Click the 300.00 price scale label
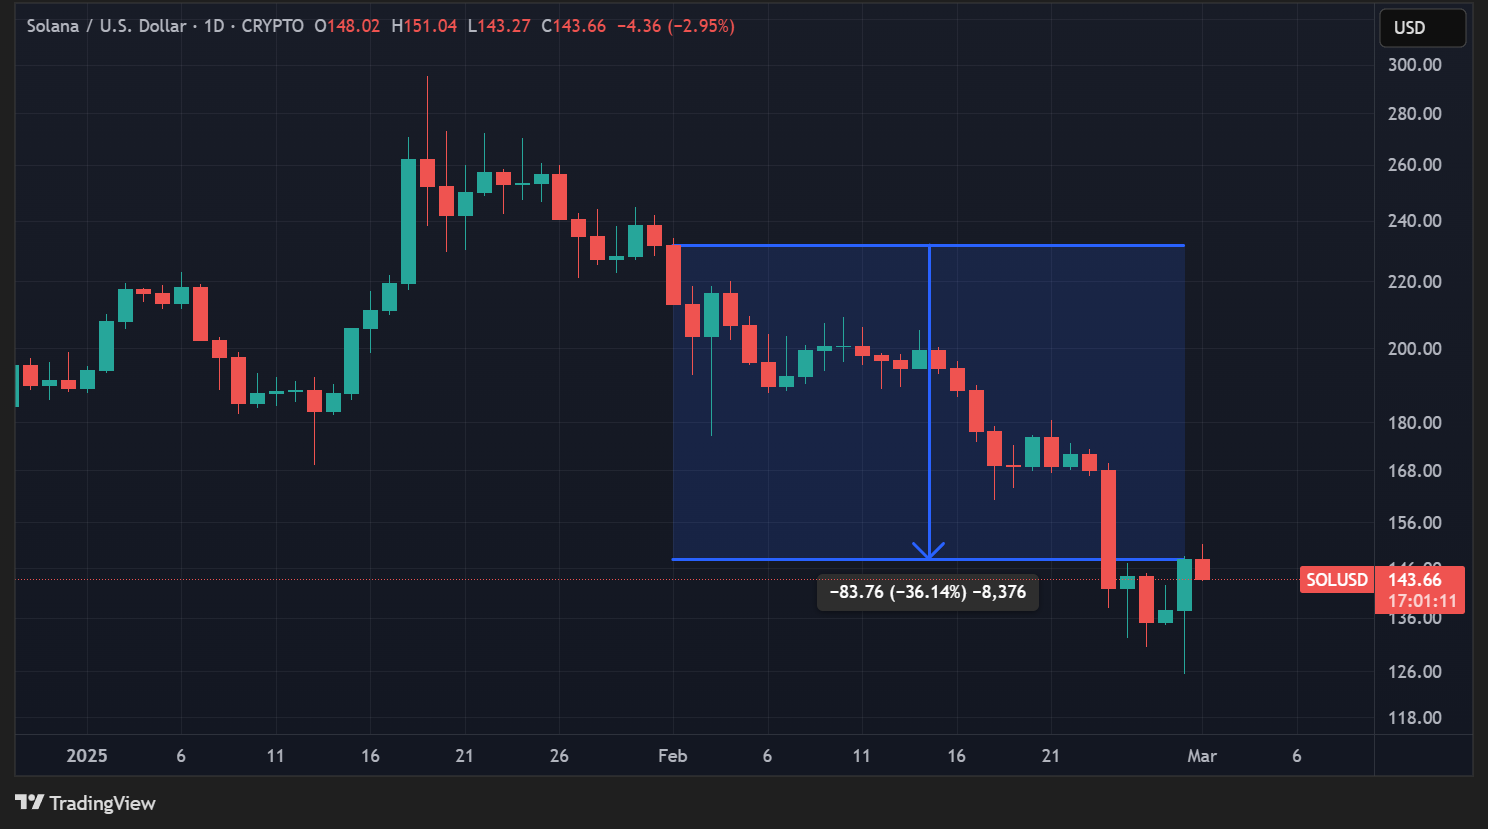Image resolution: width=1488 pixels, height=829 pixels. pyautogui.click(x=1414, y=65)
